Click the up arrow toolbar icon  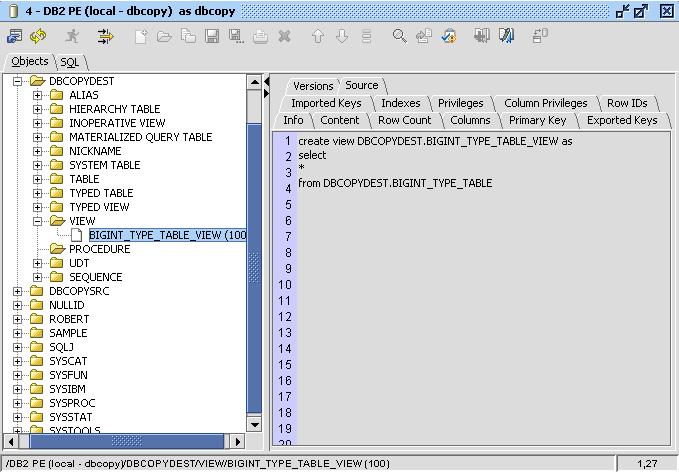[318, 36]
